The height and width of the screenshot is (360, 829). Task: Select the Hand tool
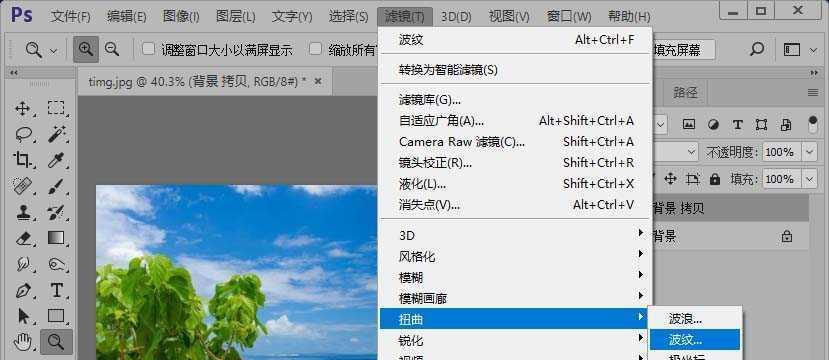[x=23, y=341]
